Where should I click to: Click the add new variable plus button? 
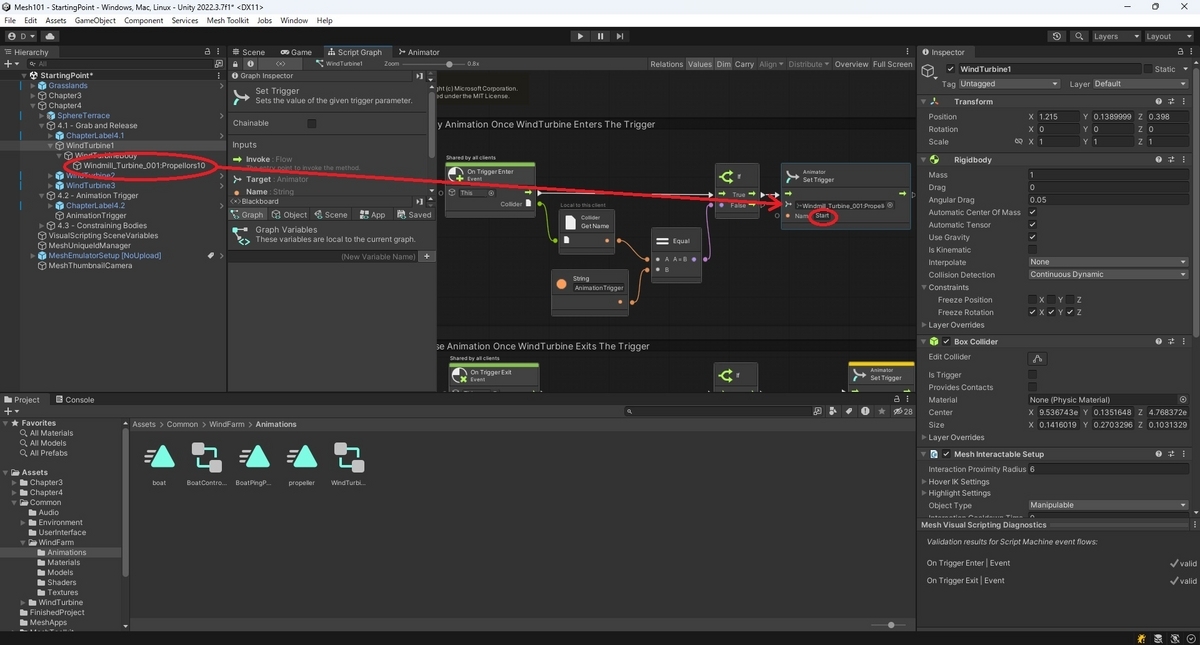pyautogui.click(x=426, y=257)
